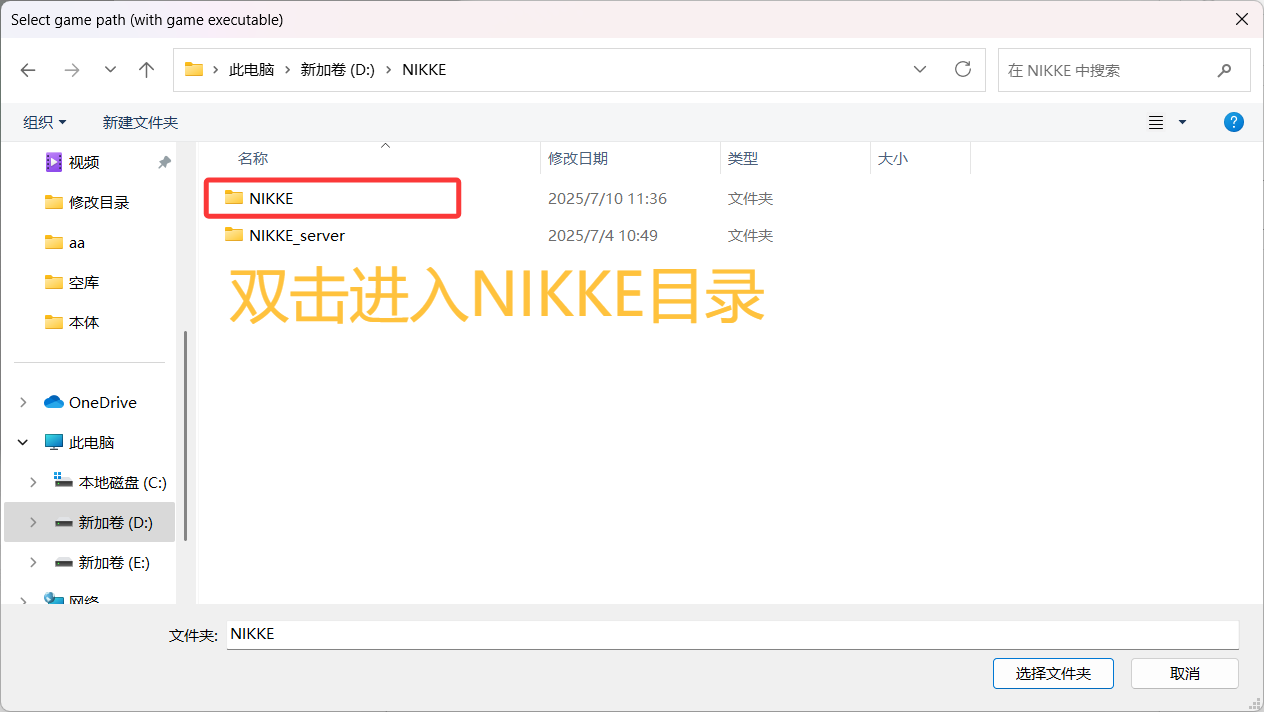Image resolution: width=1264 pixels, height=712 pixels.
Task: Click the 文件夹 type cell of NIKKE row
Action: (x=750, y=198)
